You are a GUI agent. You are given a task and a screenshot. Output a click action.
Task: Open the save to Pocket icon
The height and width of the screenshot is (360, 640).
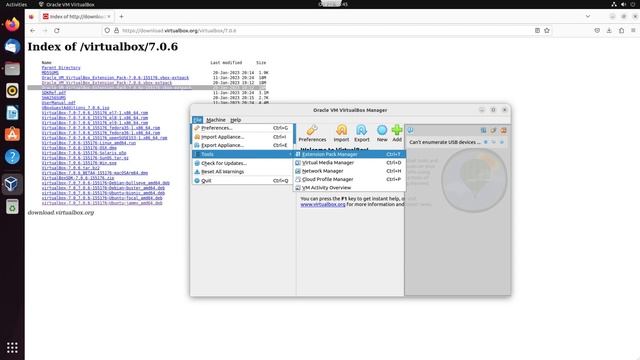[x=597, y=31]
